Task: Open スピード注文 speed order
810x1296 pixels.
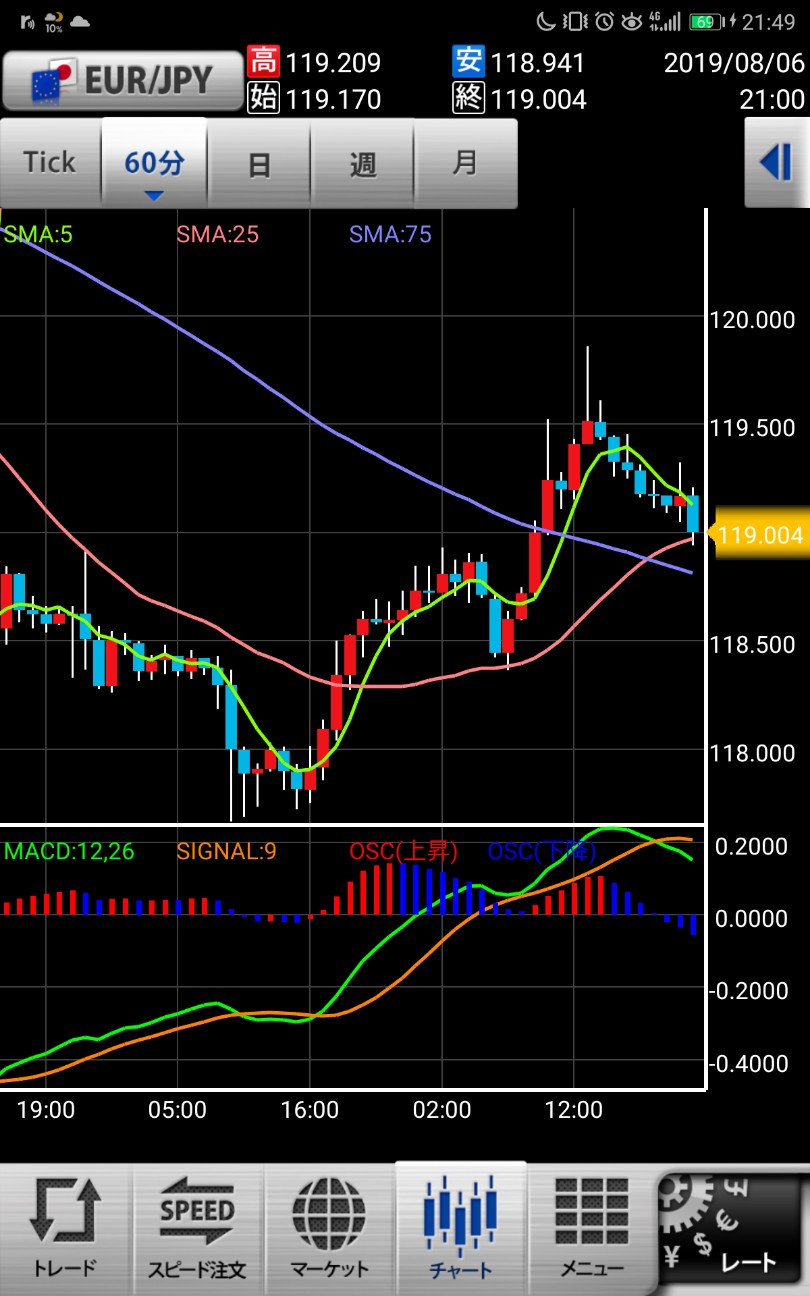Action: pos(197,1229)
